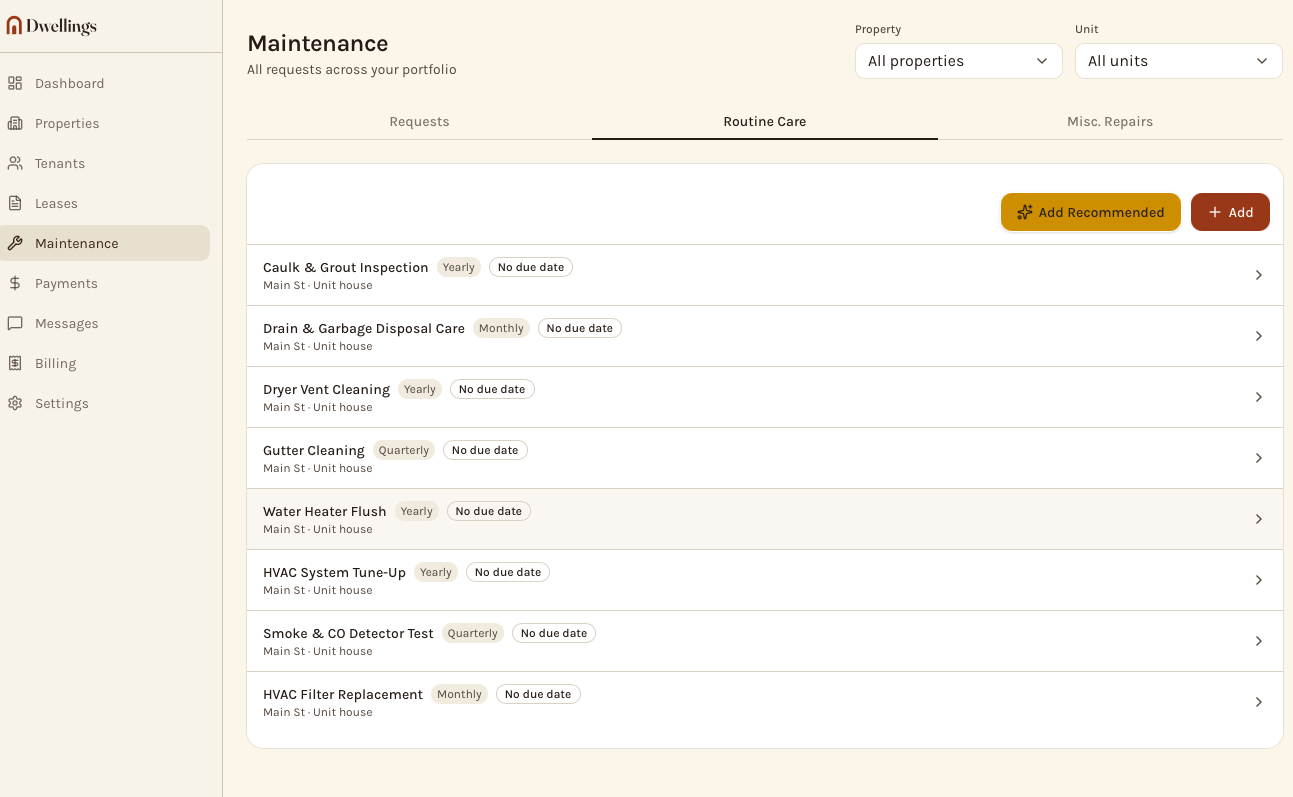1293x797 pixels.
Task: Select the Maintenance label in sidebar
Action: [x=77, y=243]
